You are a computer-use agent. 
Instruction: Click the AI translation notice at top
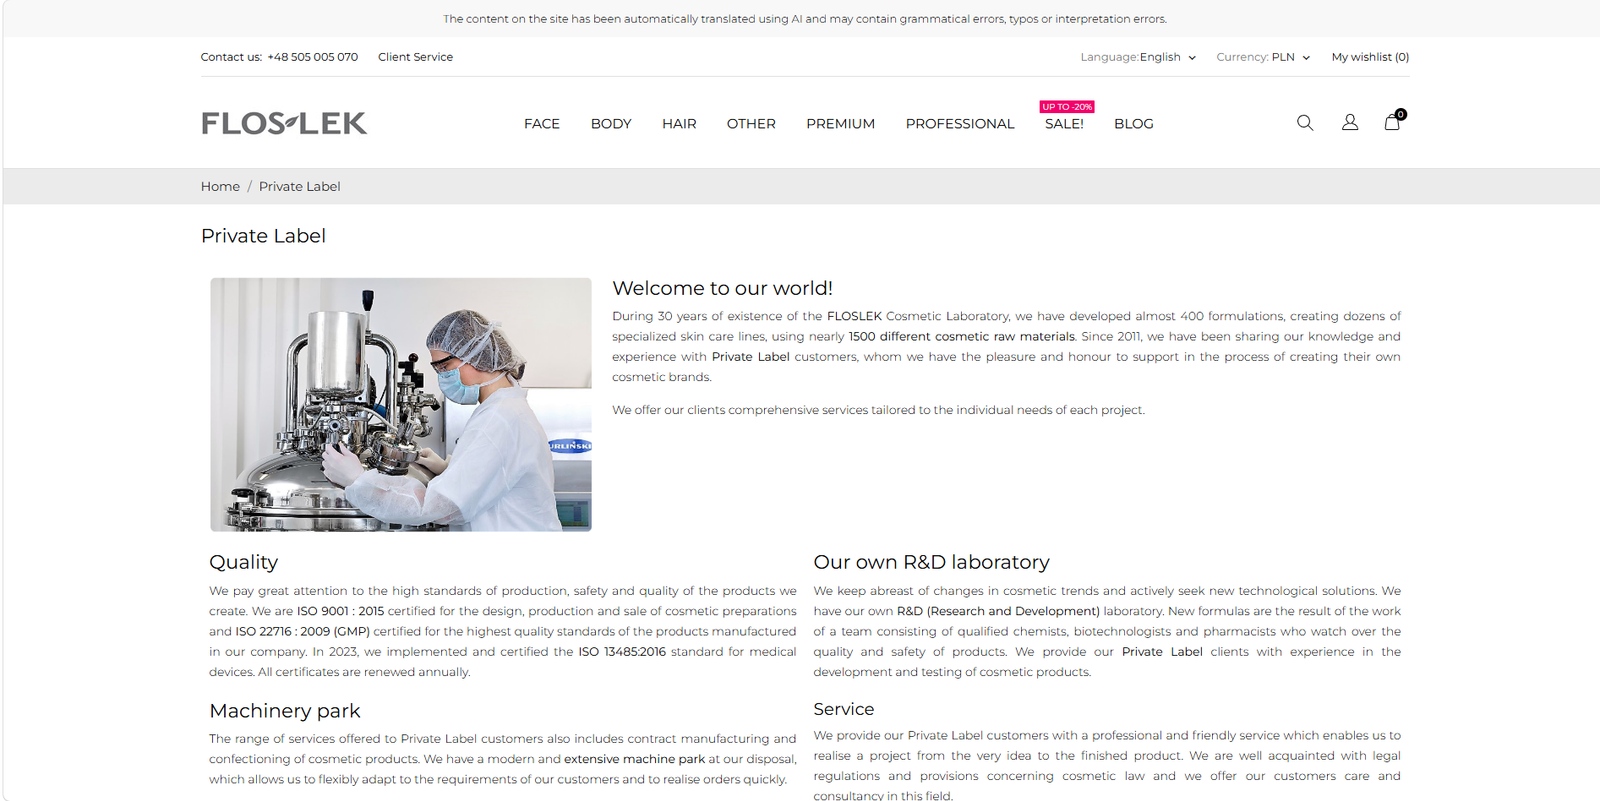pos(805,19)
